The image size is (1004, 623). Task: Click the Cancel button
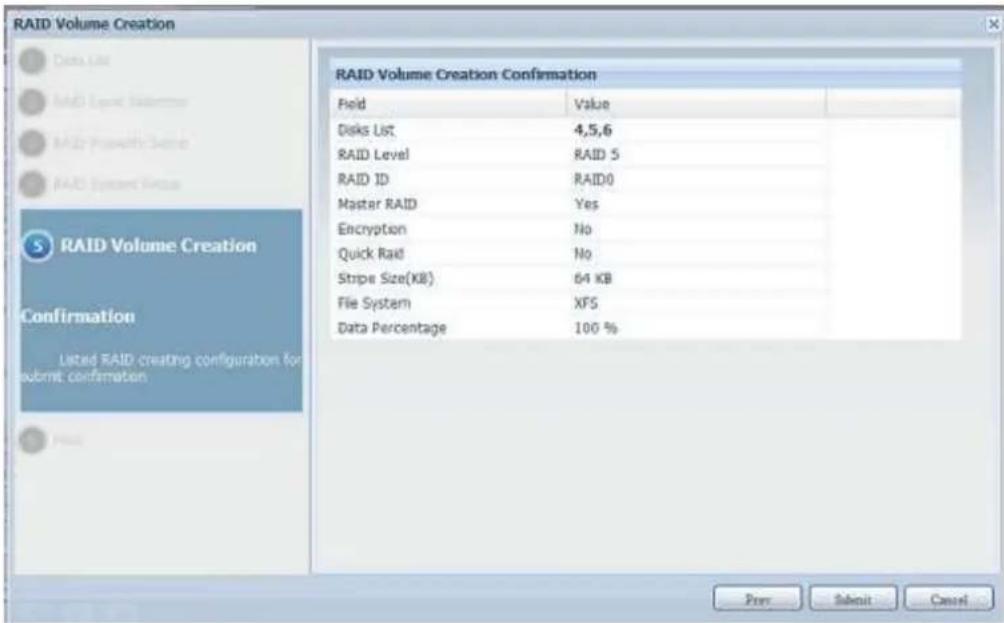pyautogui.click(x=948, y=599)
